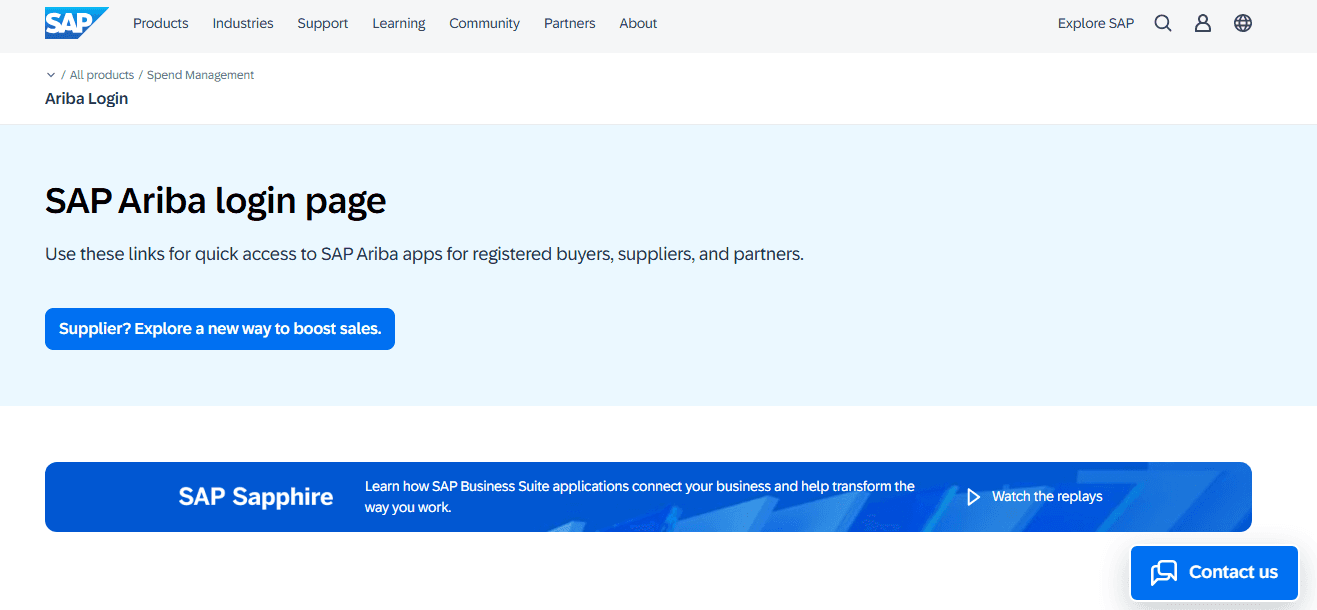Expand the breadcrumb chevron arrow
The image size is (1317, 610).
(51, 75)
